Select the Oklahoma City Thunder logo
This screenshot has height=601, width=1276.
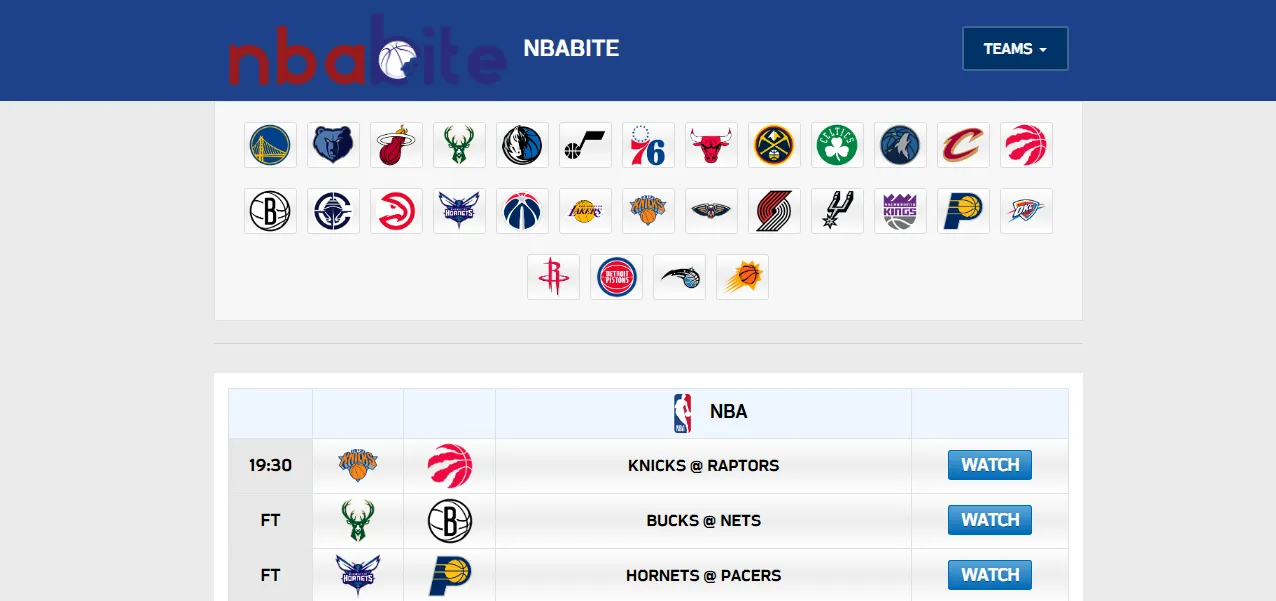[x=1026, y=211]
